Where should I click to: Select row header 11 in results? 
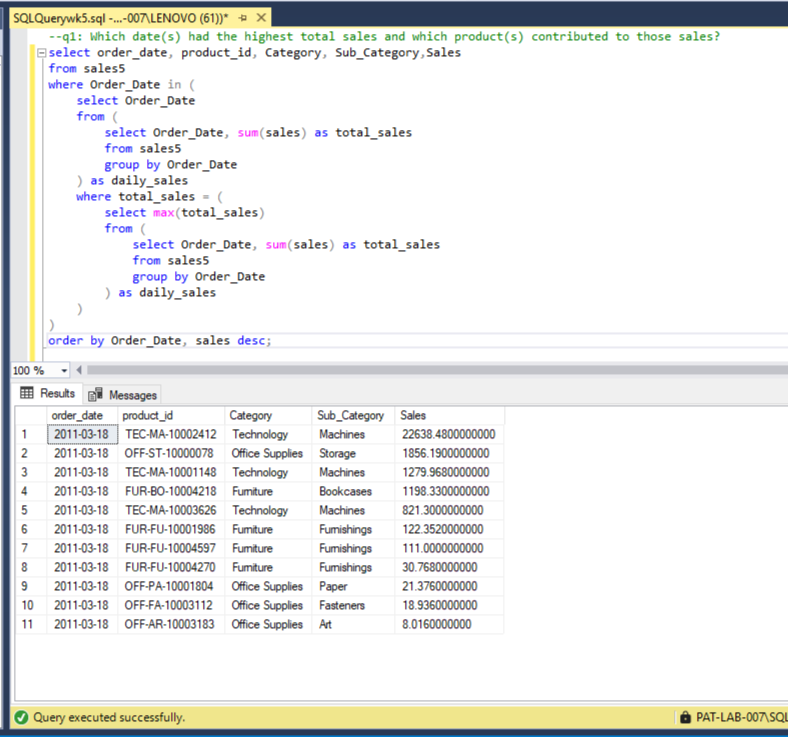[31, 624]
